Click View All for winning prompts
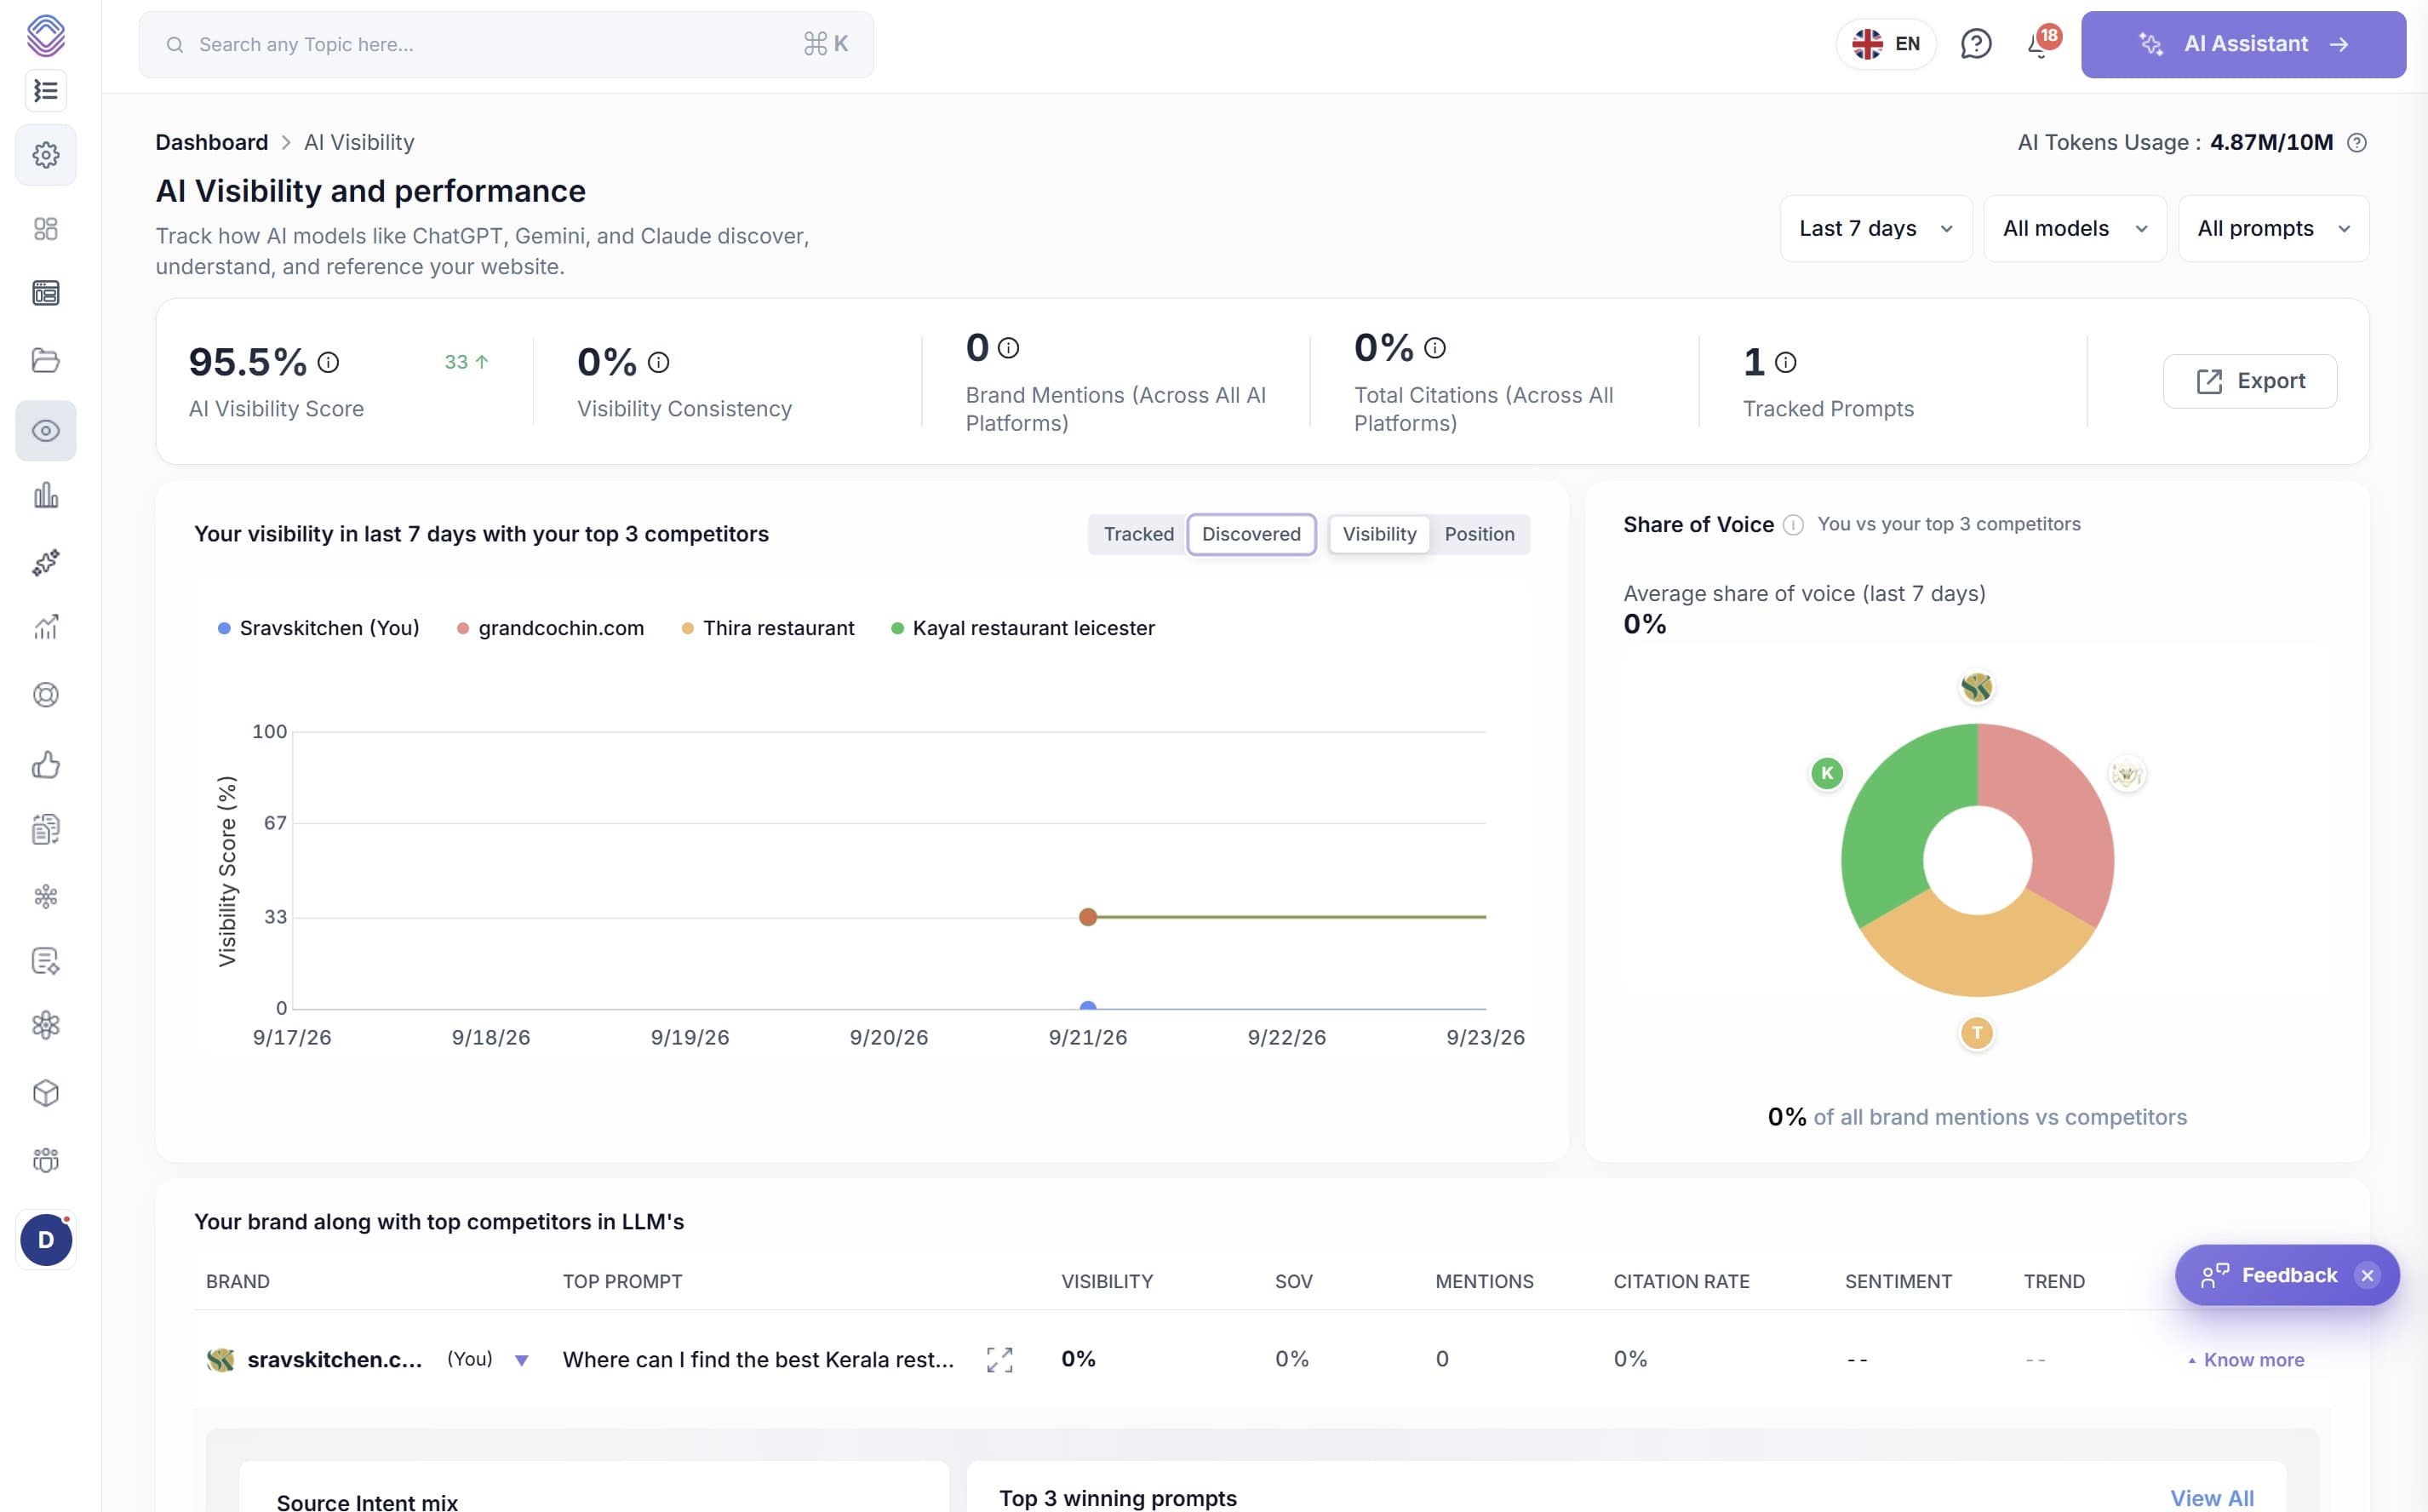Screen dimensions: 2428x1512 point(2212,1498)
